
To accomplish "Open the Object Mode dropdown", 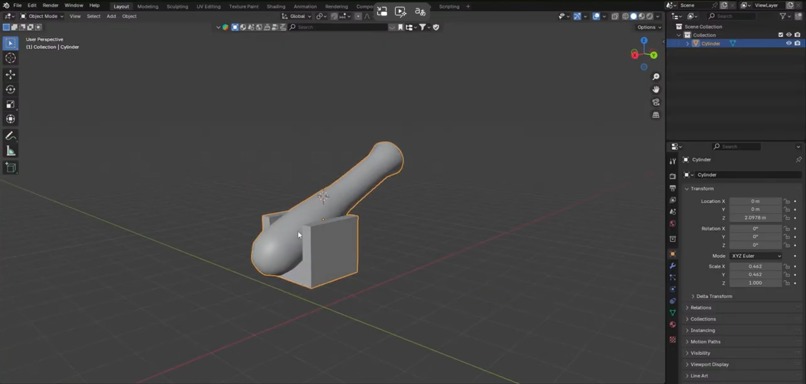I will coord(42,16).
